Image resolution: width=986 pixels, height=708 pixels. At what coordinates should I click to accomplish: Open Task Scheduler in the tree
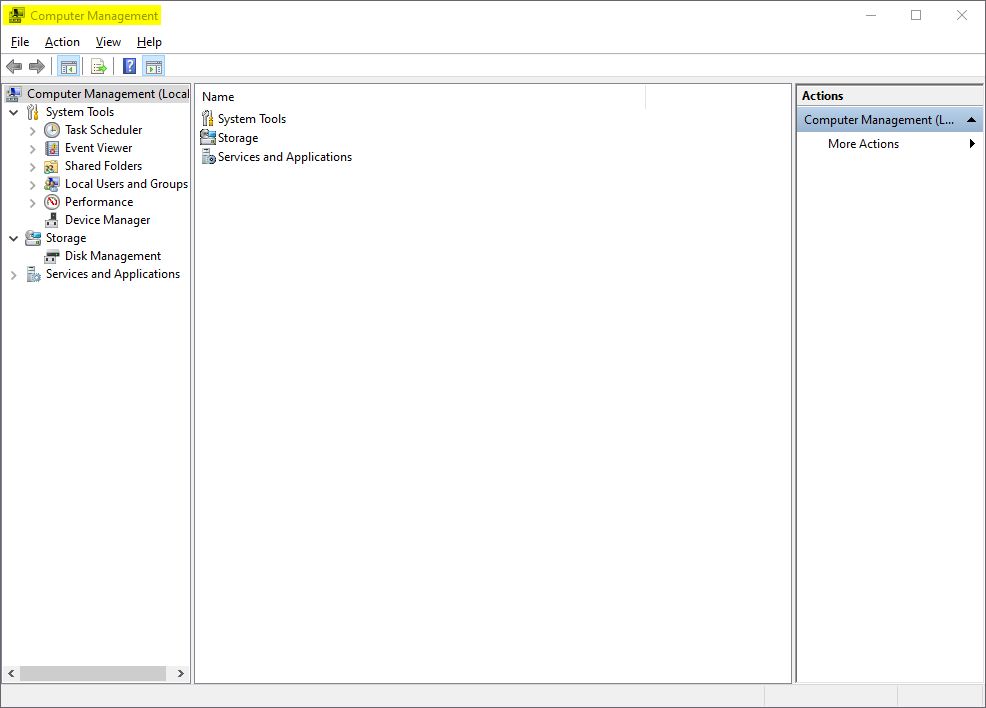(103, 130)
